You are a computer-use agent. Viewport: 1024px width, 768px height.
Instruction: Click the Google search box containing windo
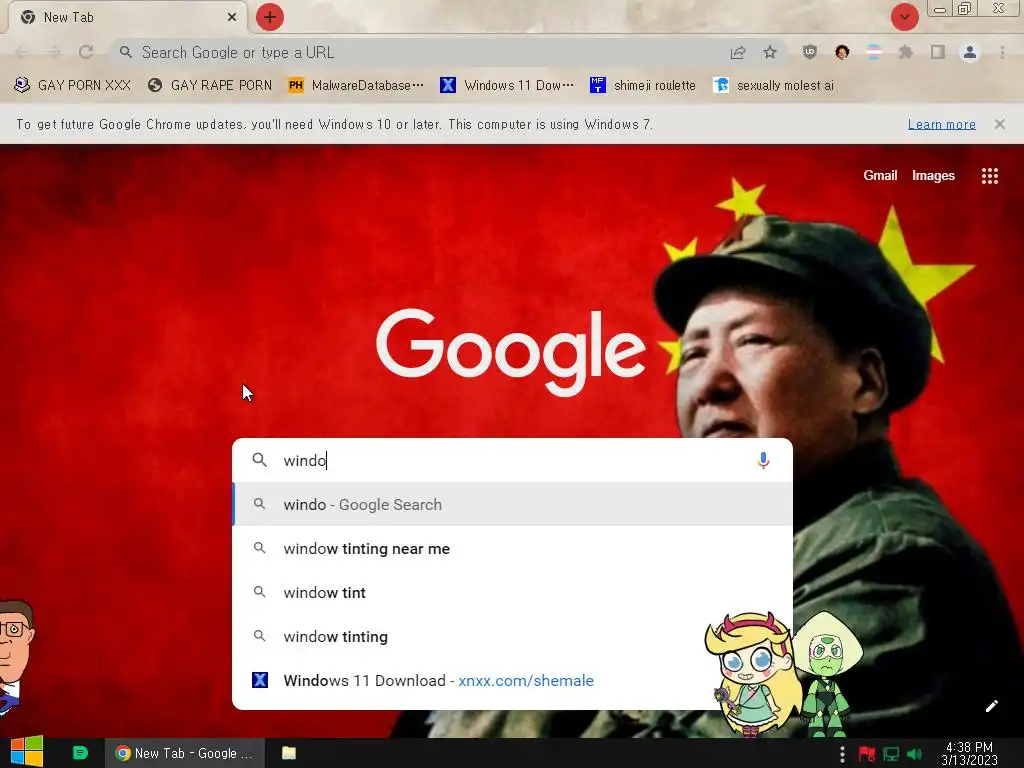513,460
